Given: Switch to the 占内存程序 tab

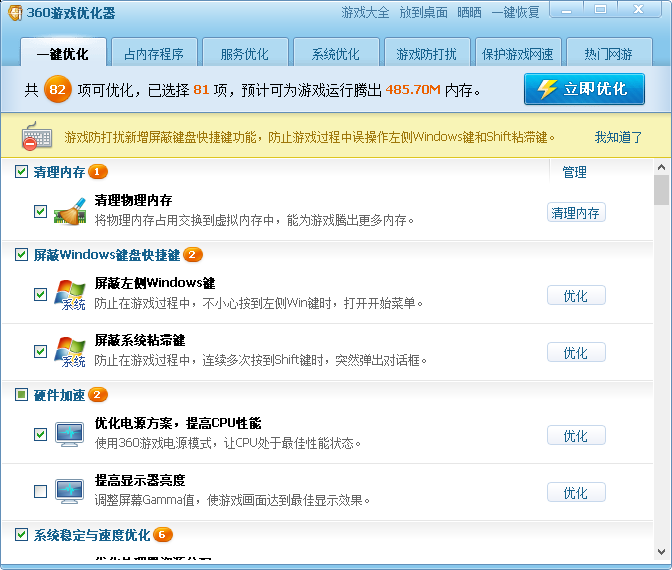Looking at the screenshot, I should (x=154, y=53).
